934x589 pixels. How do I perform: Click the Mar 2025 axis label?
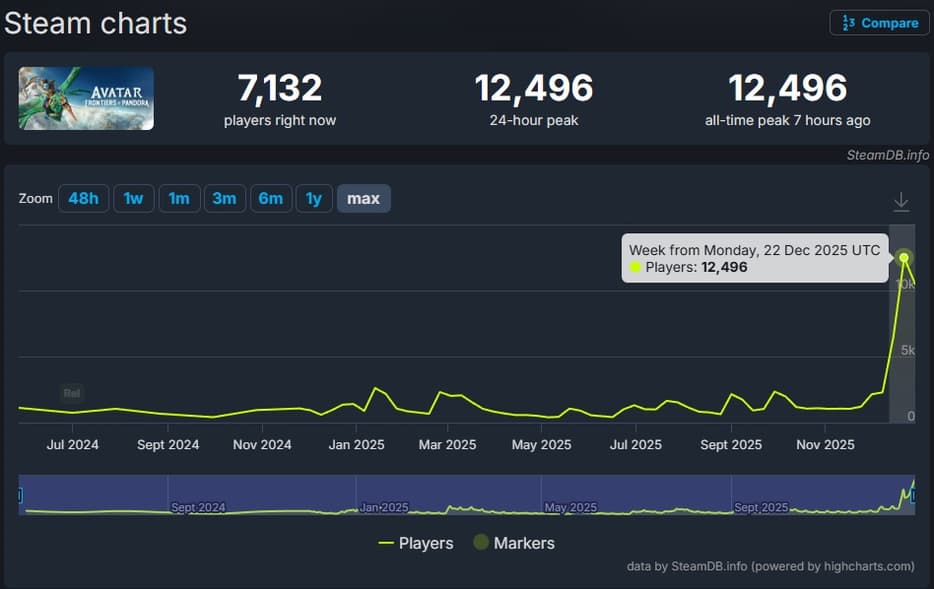(447, 445)
